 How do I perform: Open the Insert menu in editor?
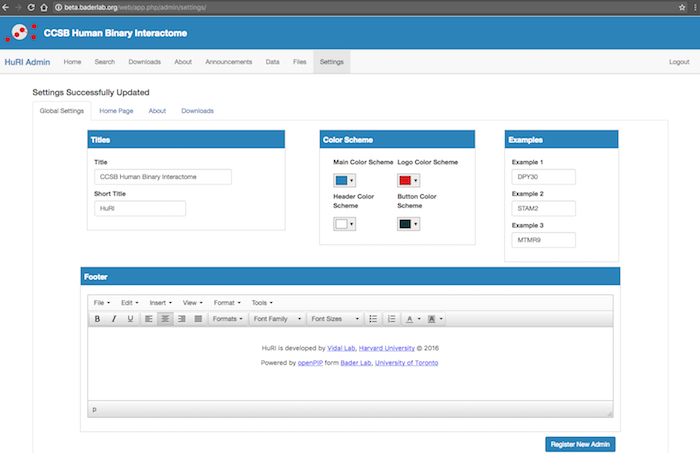160,302
